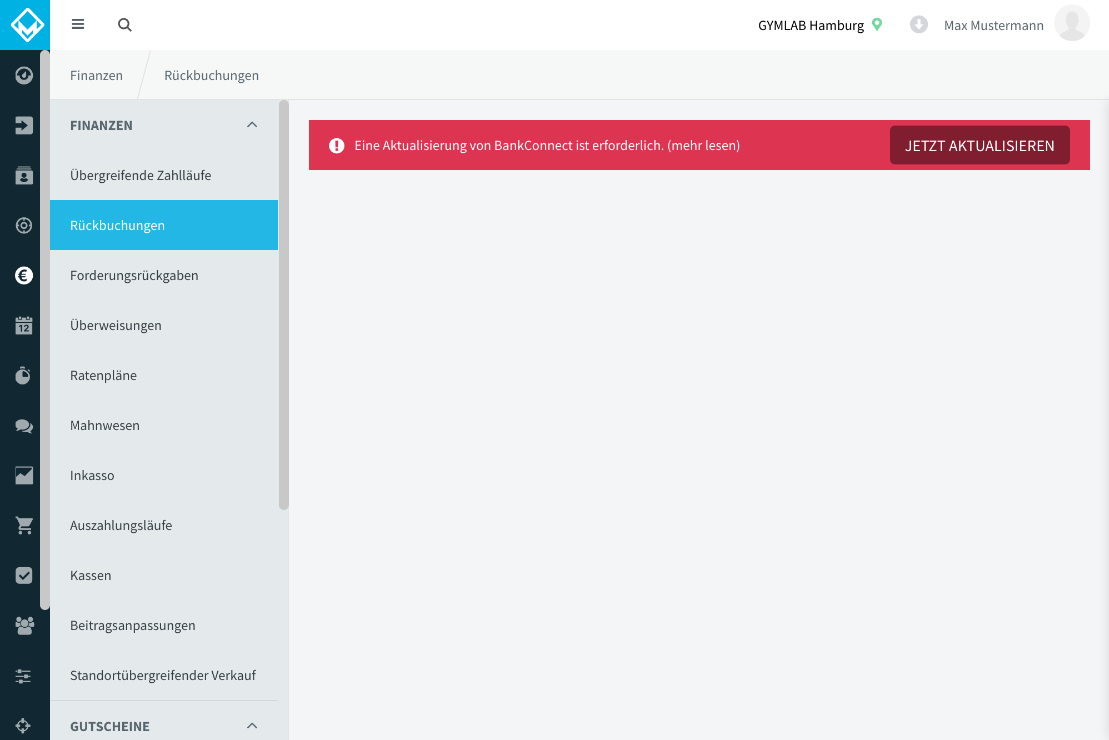Collapse the FINANZEN section chevron
Image resolution: width=1109 pixels, height=740 pixels.
coord(252,125)
